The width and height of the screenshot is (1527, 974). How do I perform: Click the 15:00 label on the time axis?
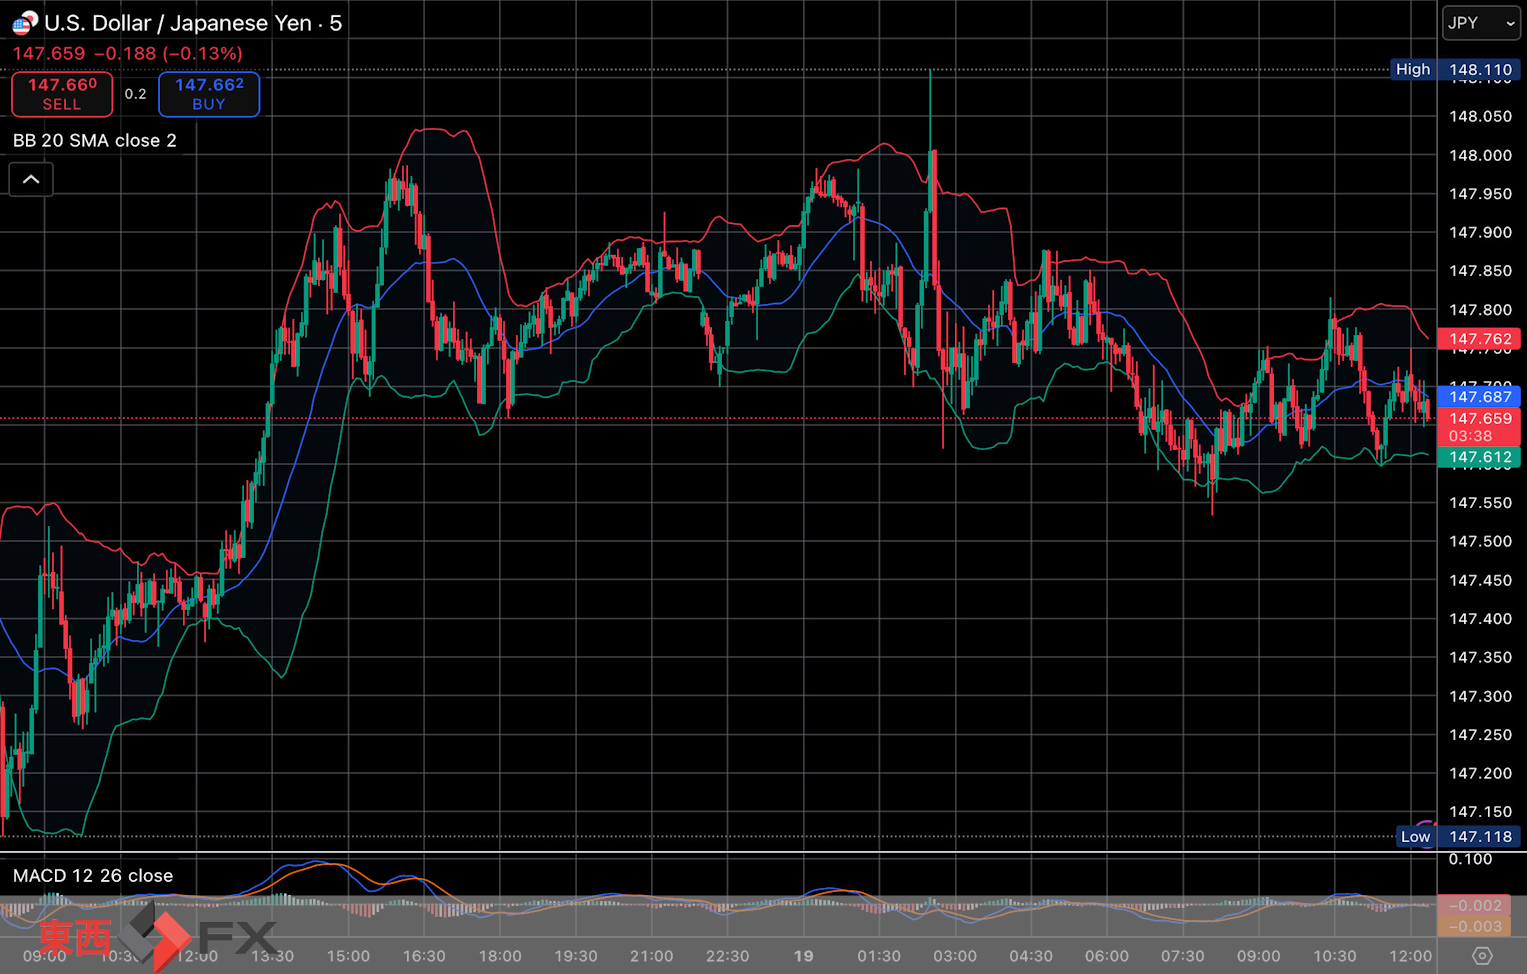[348, 956]
